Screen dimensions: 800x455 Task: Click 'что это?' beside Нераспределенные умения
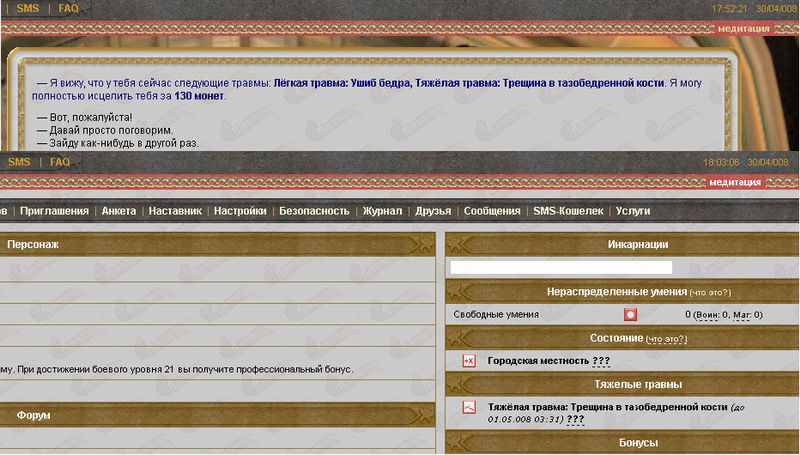(x=709, y=292)
